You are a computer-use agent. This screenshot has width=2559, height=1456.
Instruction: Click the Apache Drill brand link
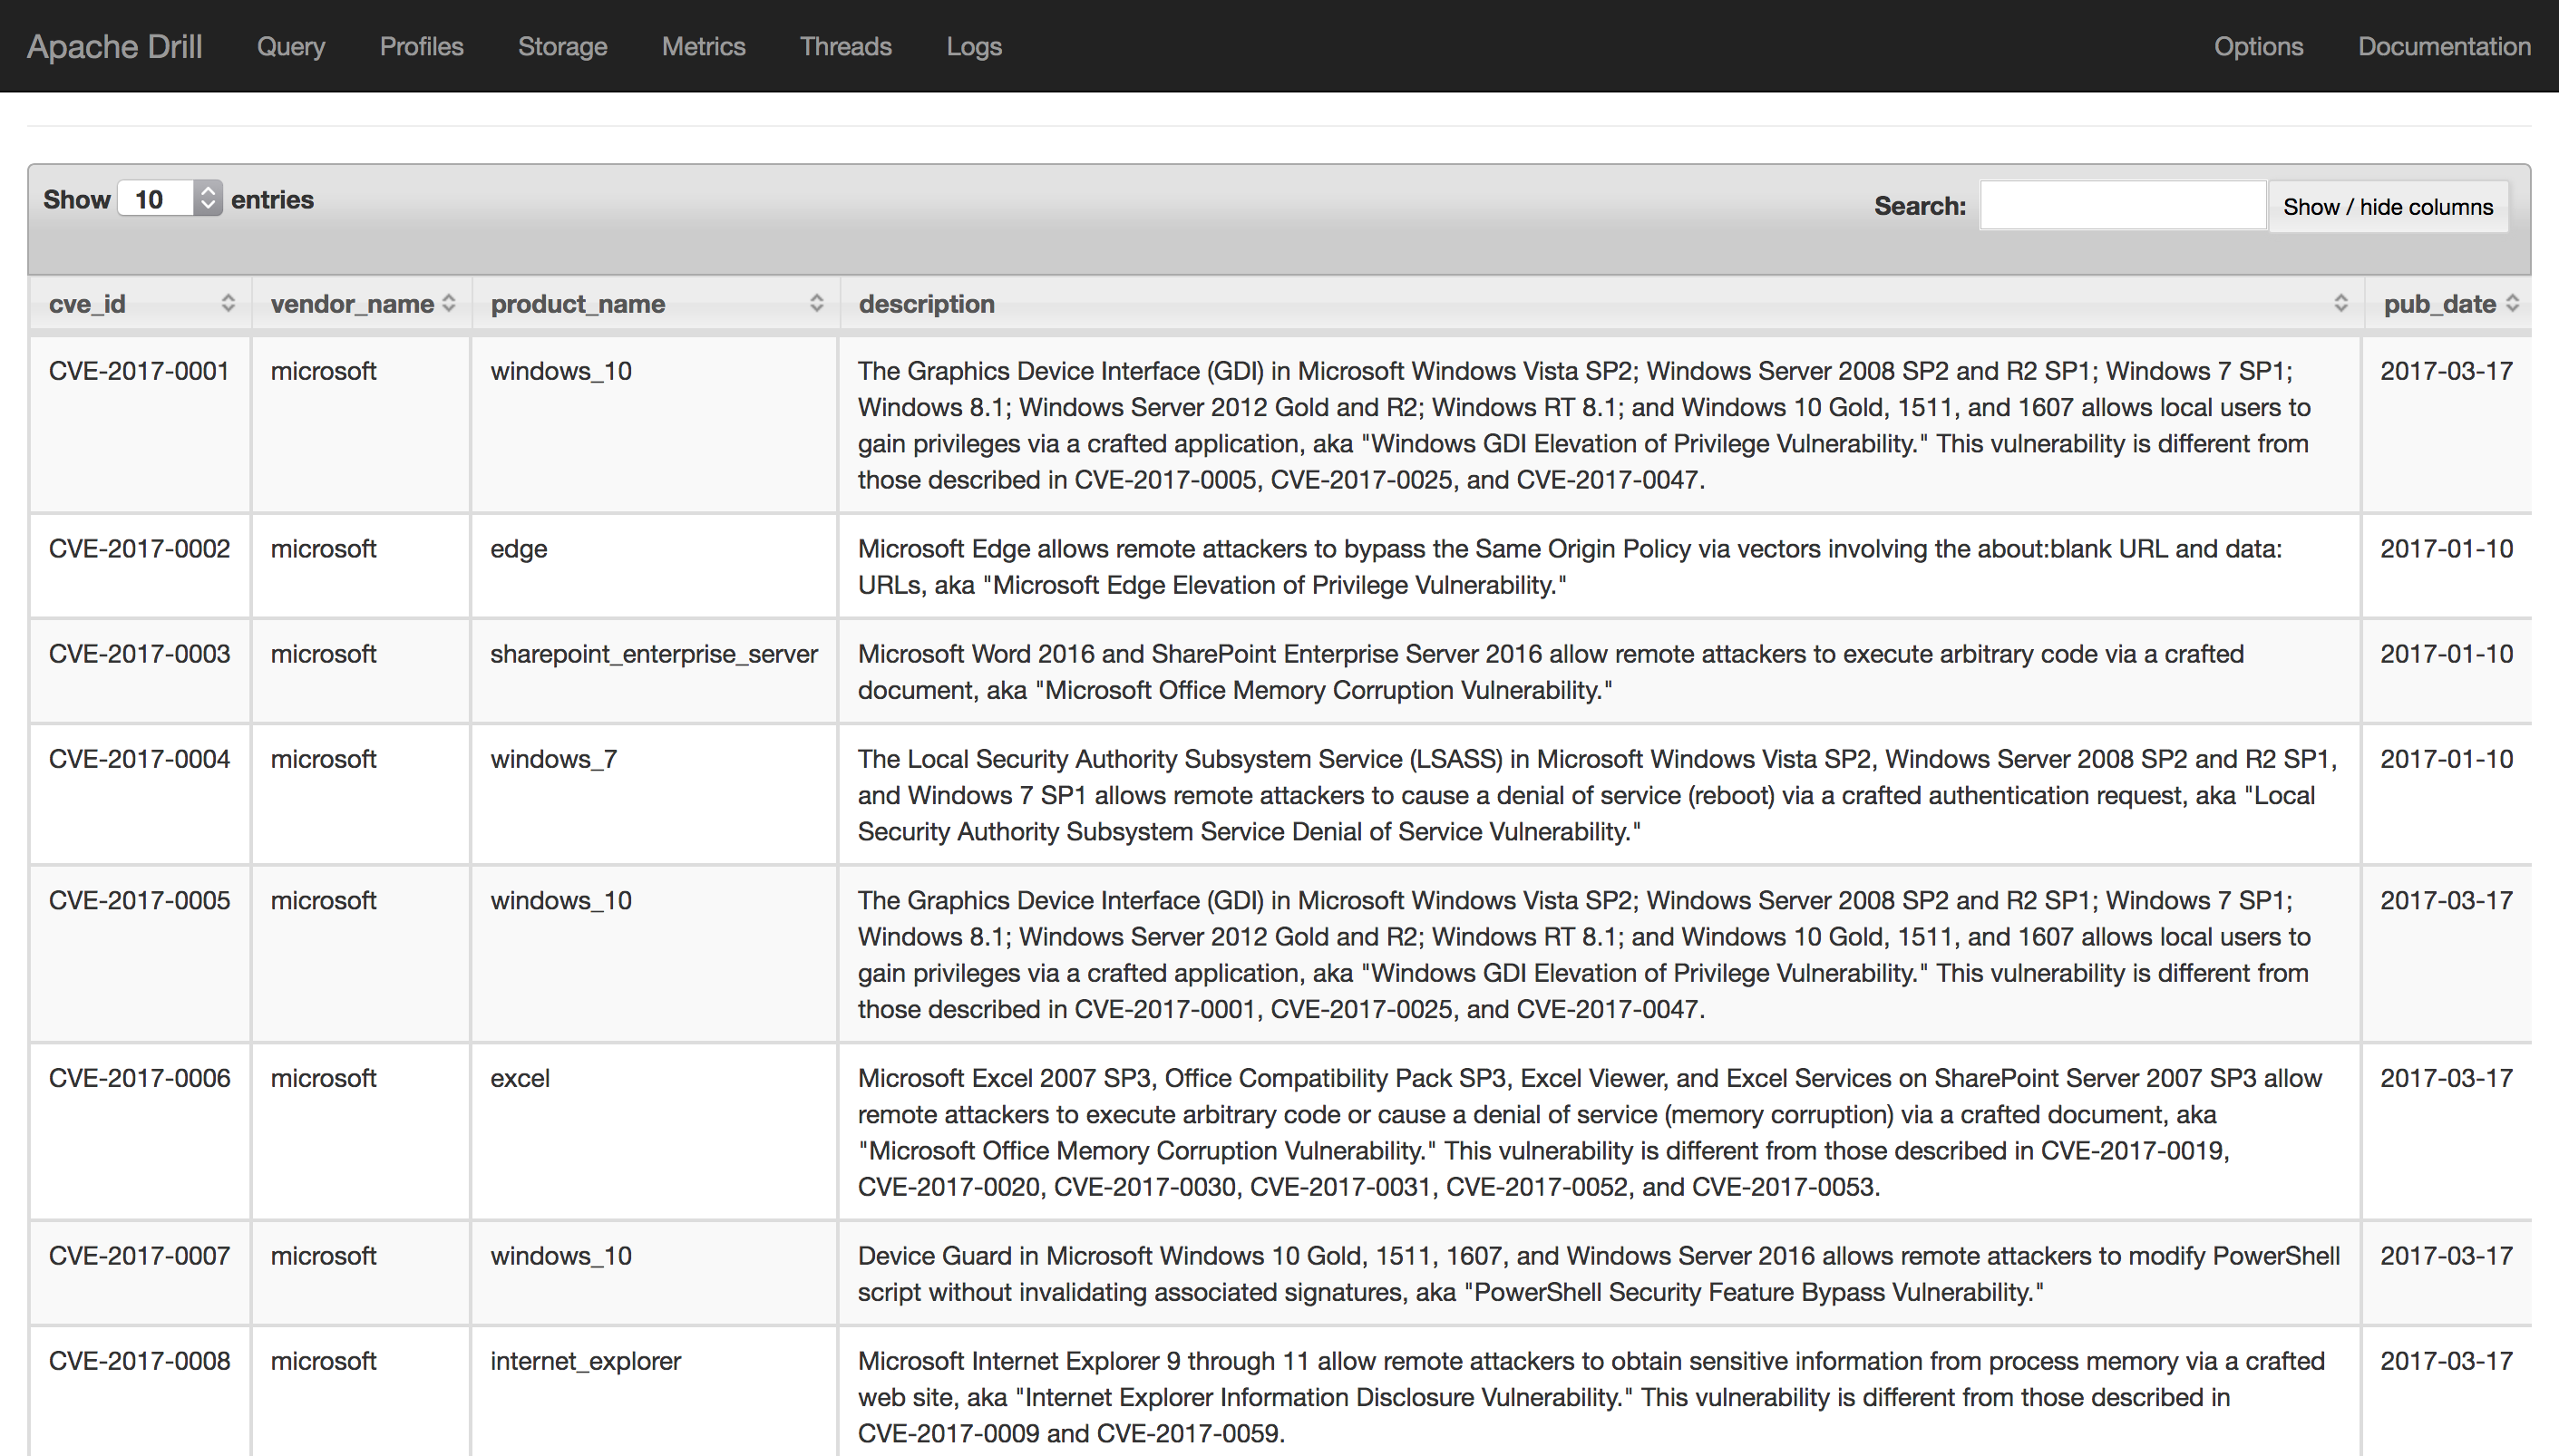[114, 46]
